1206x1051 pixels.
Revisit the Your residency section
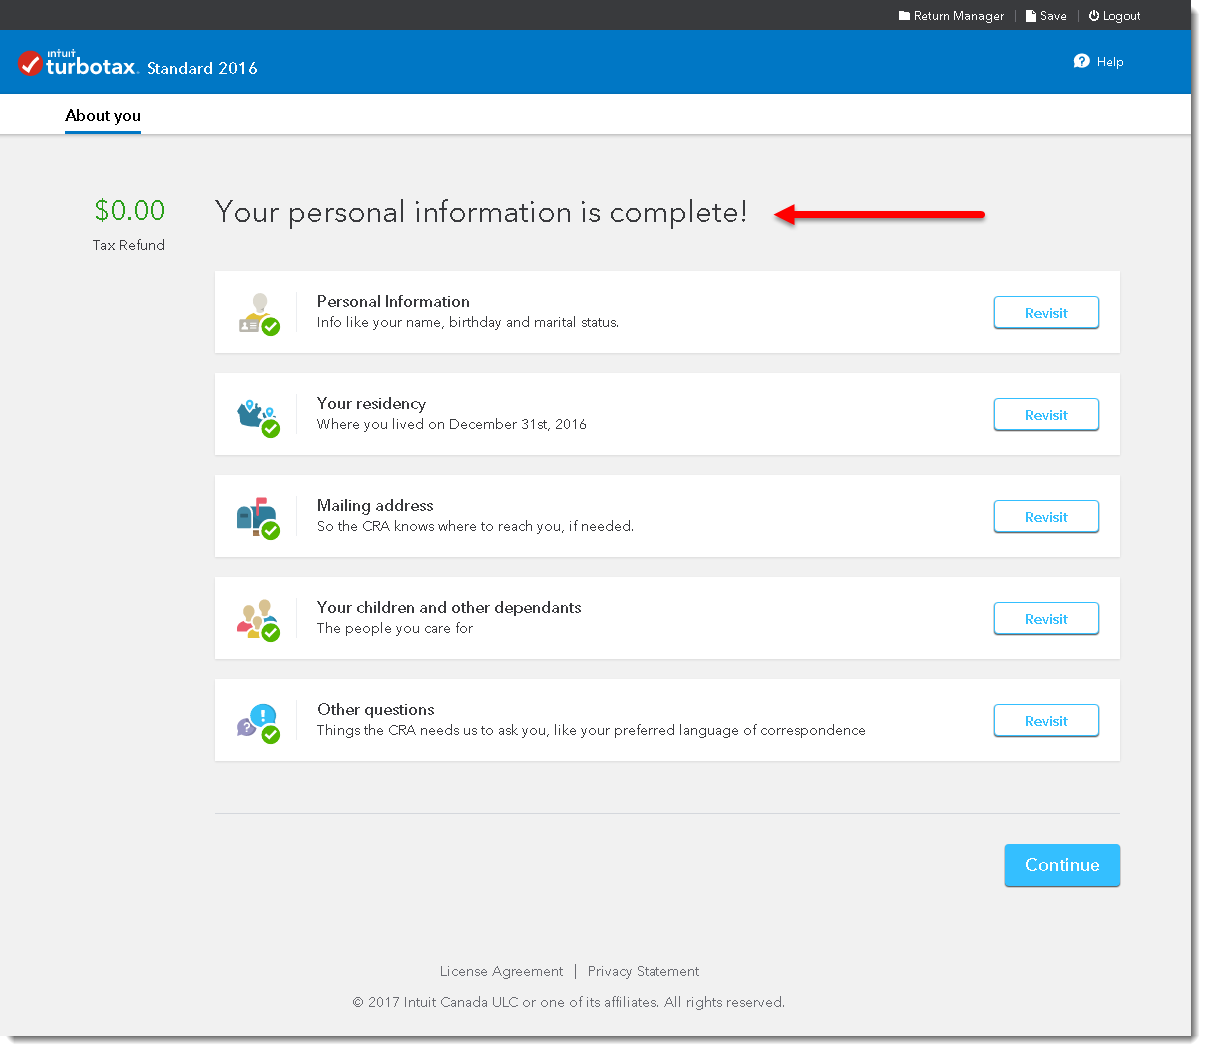click(1046, 415)
